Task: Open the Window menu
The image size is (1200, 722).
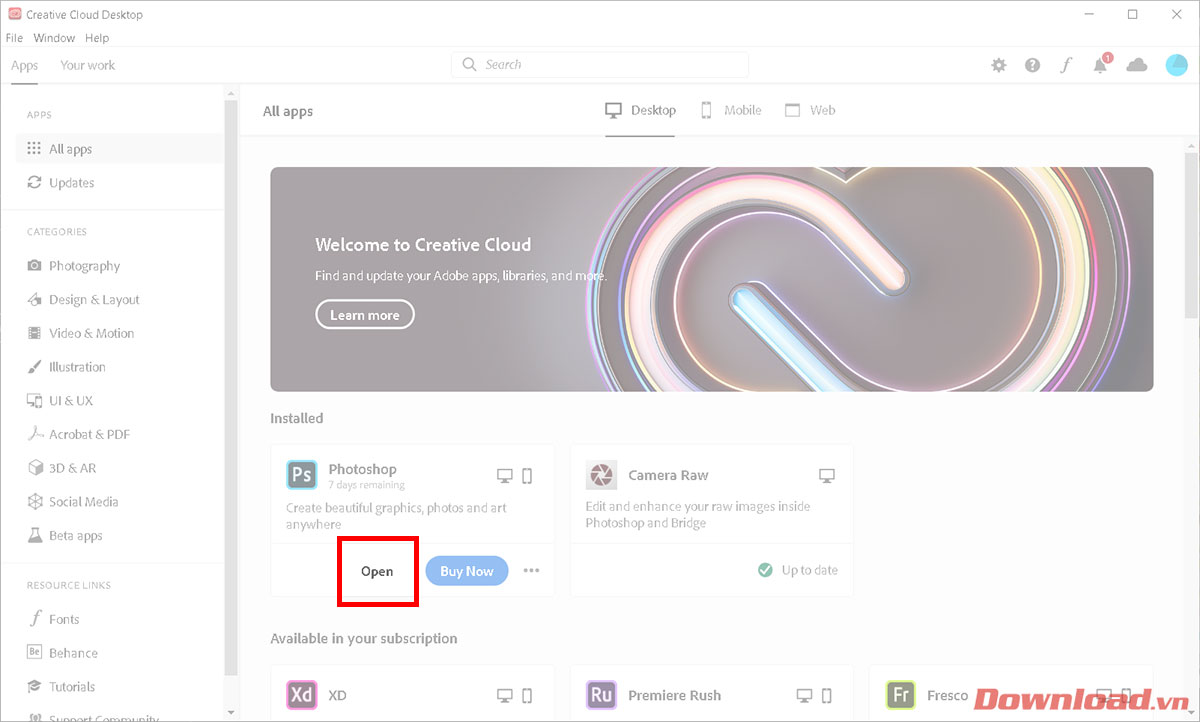Action: point(54,38)
